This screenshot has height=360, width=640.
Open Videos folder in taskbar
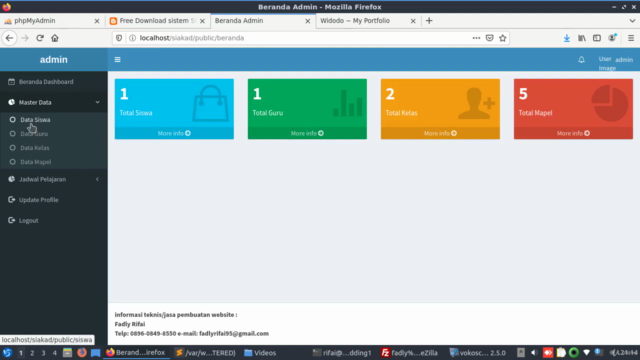(x=260, y=353)
